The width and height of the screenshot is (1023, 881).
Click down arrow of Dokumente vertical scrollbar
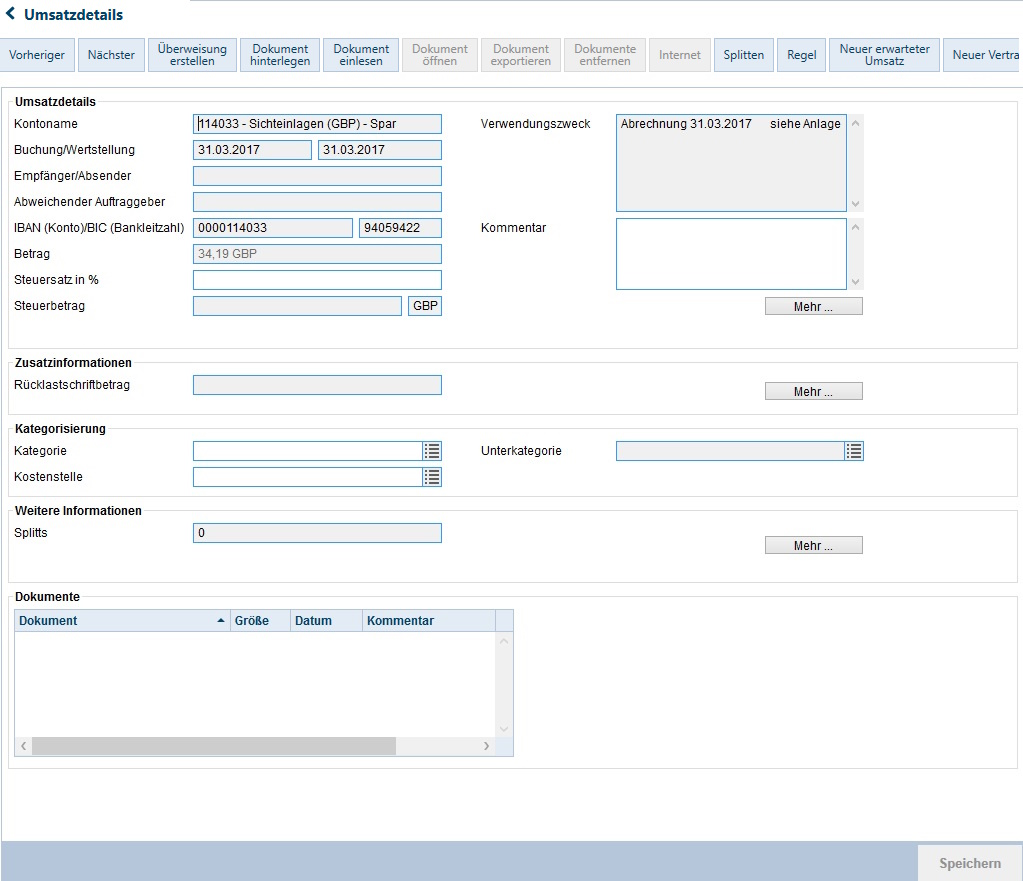click(x=504, y=728)
